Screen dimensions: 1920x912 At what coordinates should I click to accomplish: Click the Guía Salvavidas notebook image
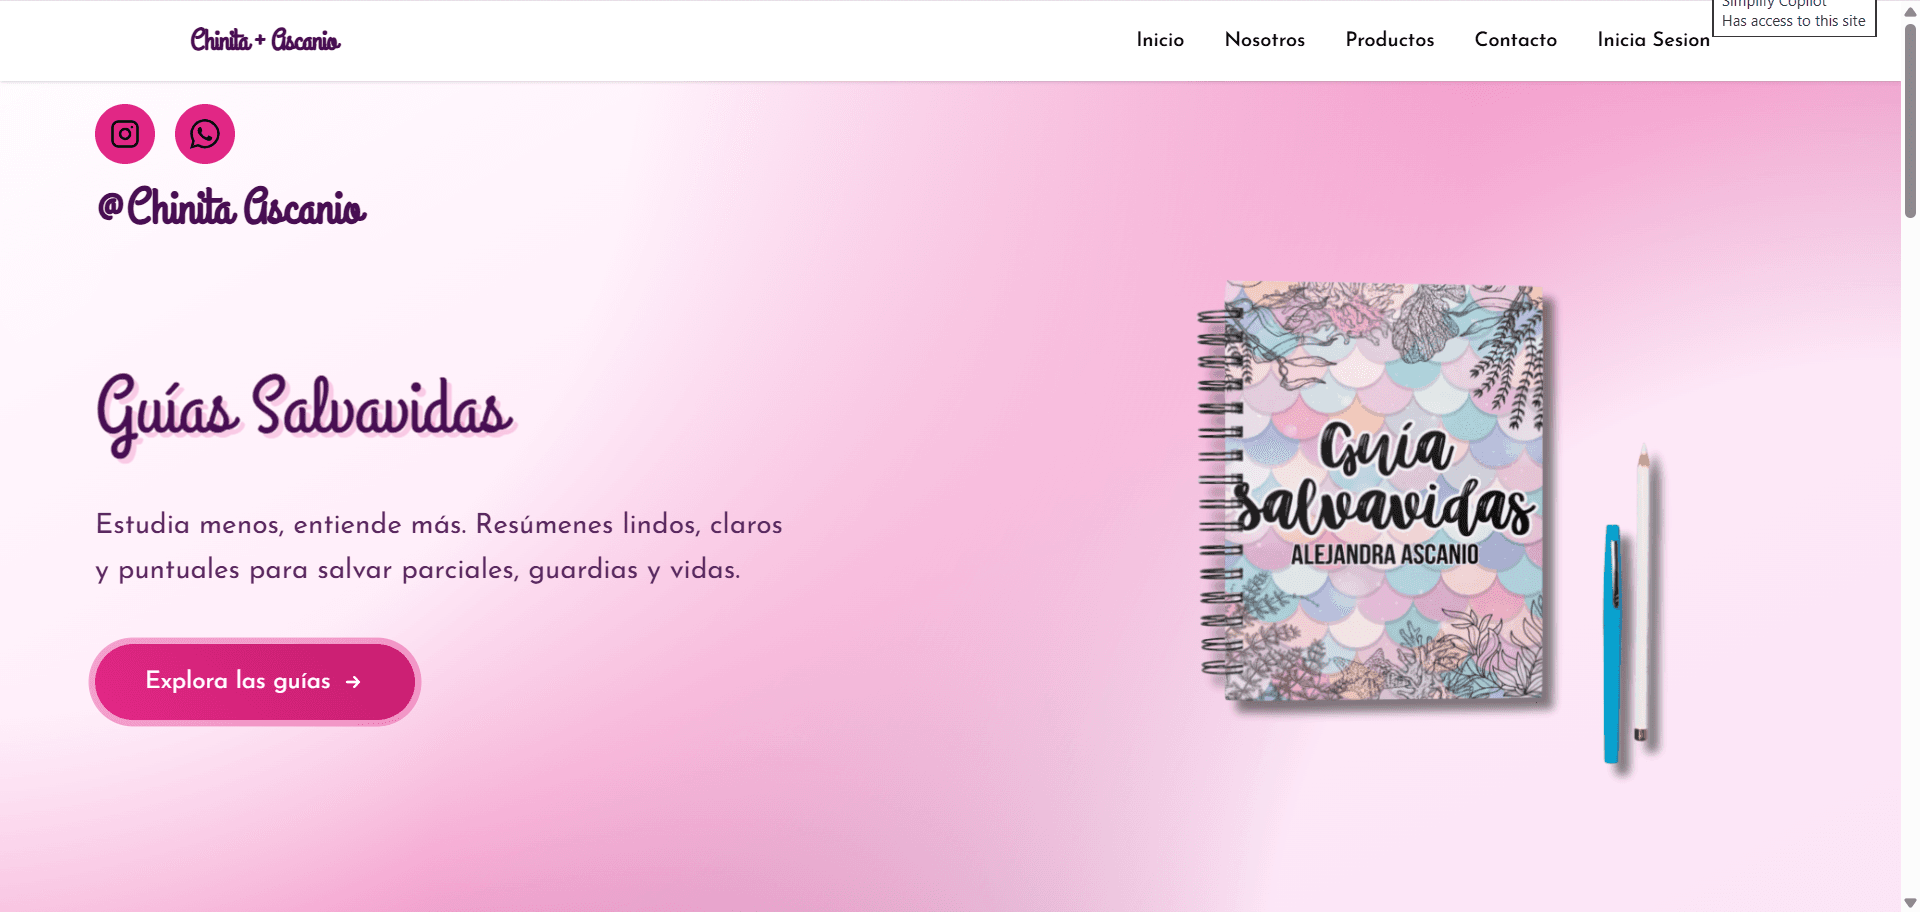[x=1382, y=492]
